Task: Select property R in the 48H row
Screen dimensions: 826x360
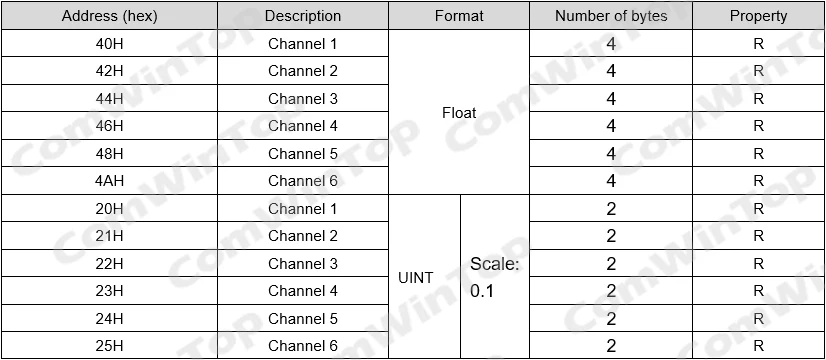Action: pyautogui.click(x=759, y=153)
